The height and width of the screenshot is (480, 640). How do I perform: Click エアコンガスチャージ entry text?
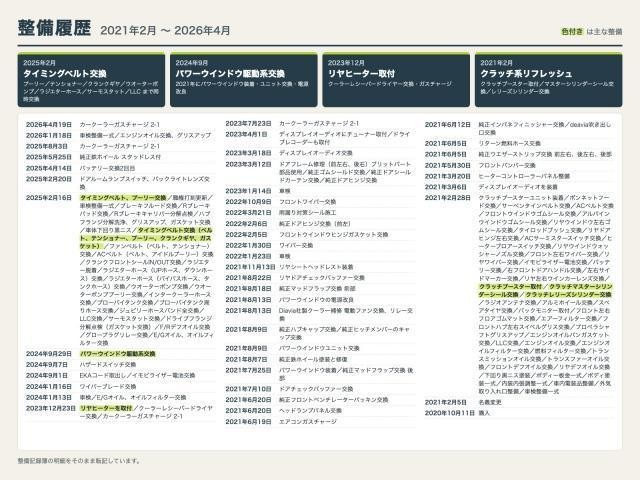(x=308, y=422)
